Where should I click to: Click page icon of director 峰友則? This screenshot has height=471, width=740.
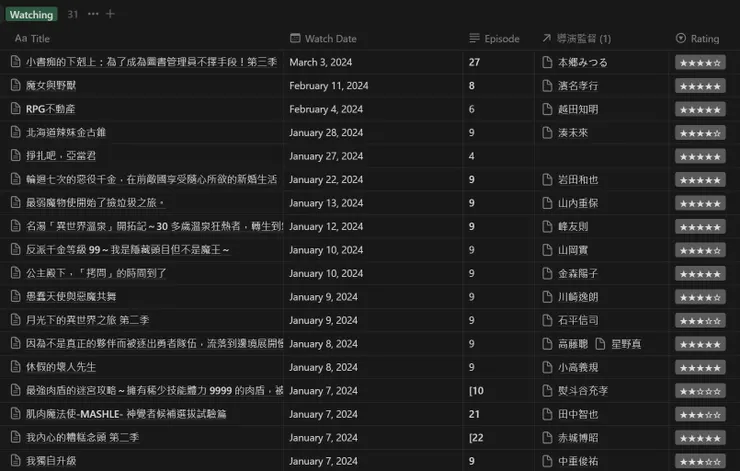(547, 227)
